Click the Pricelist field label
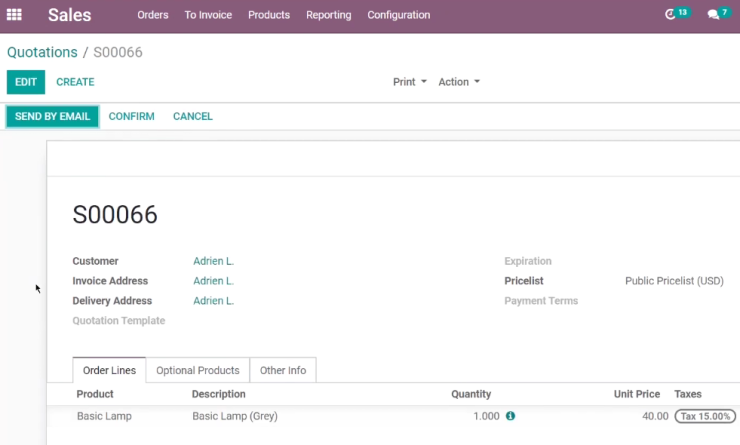740x445 pixels. [x=524, y=281]
